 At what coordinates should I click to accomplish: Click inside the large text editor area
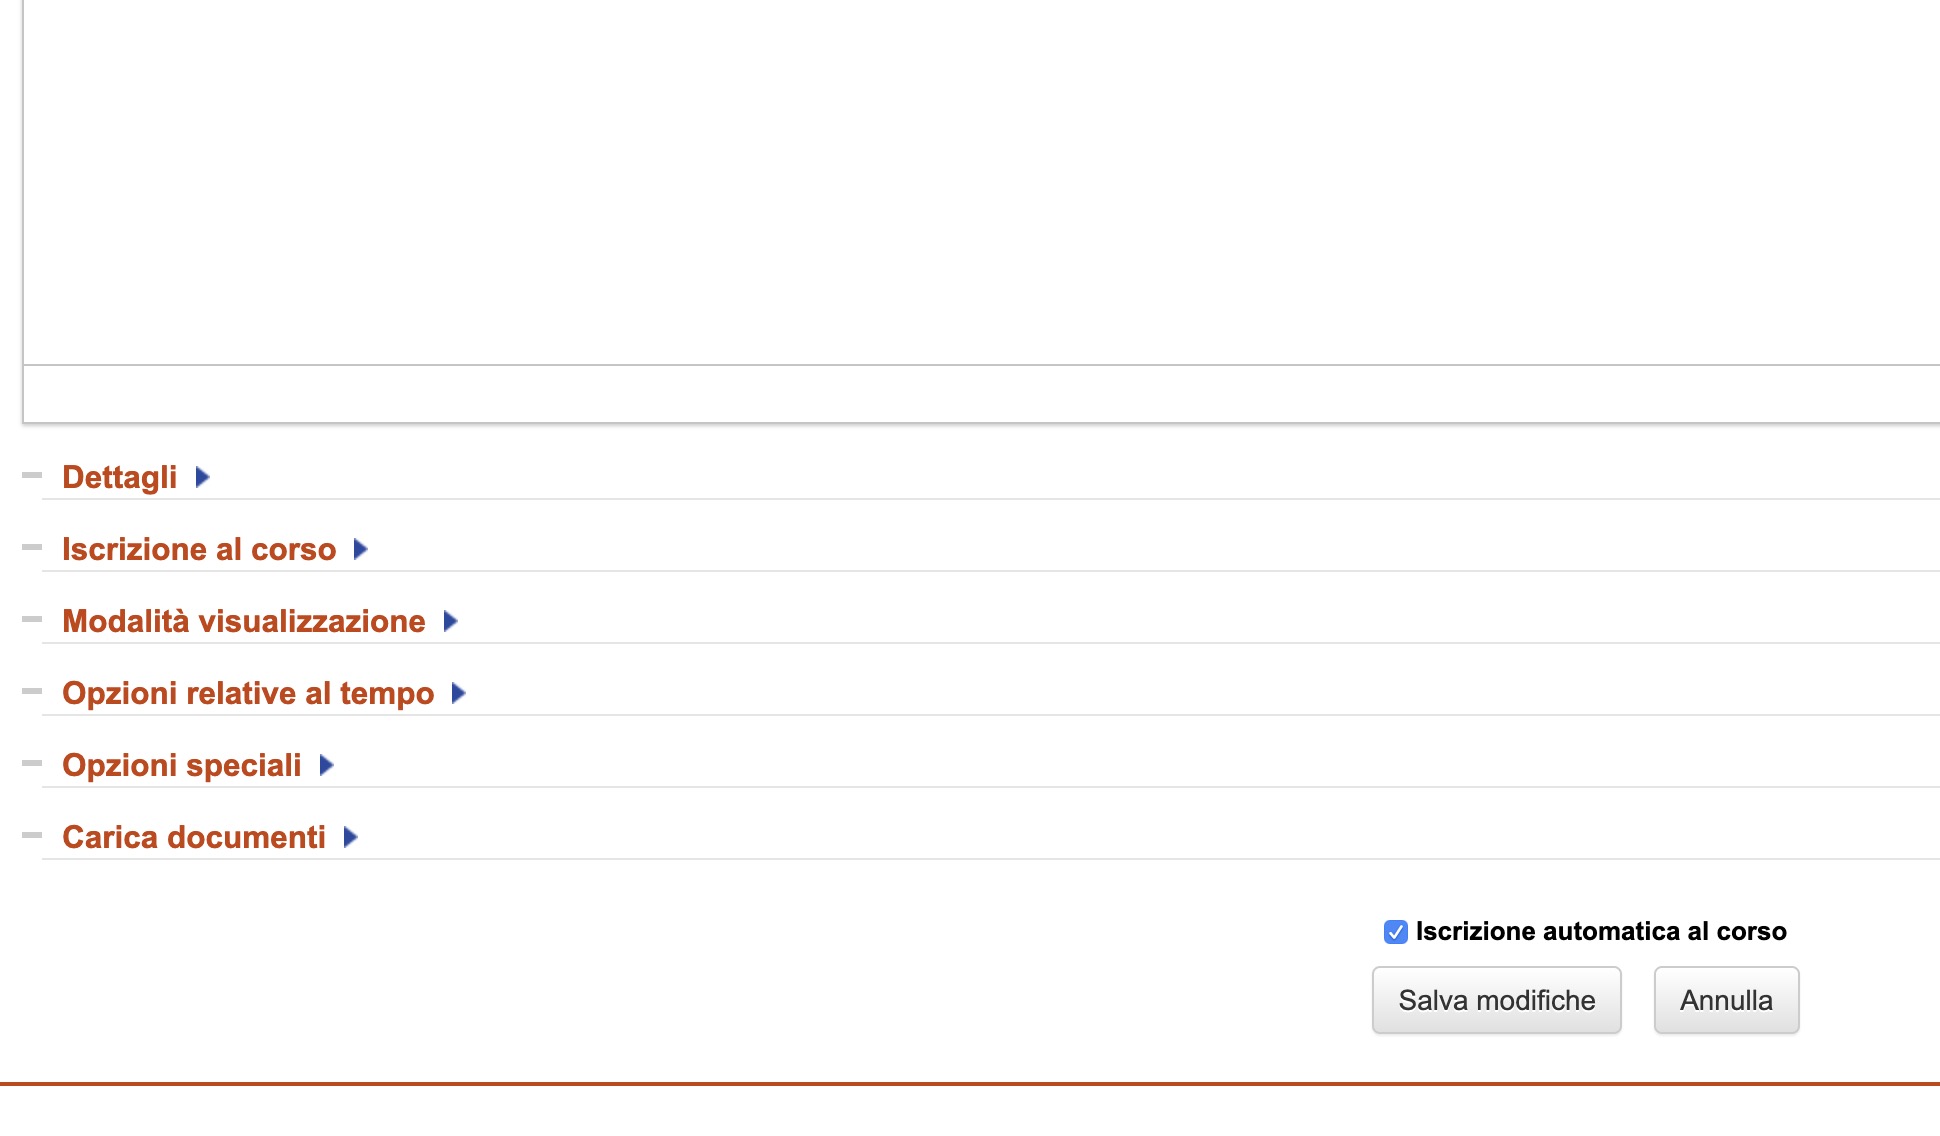click(980, 180)
